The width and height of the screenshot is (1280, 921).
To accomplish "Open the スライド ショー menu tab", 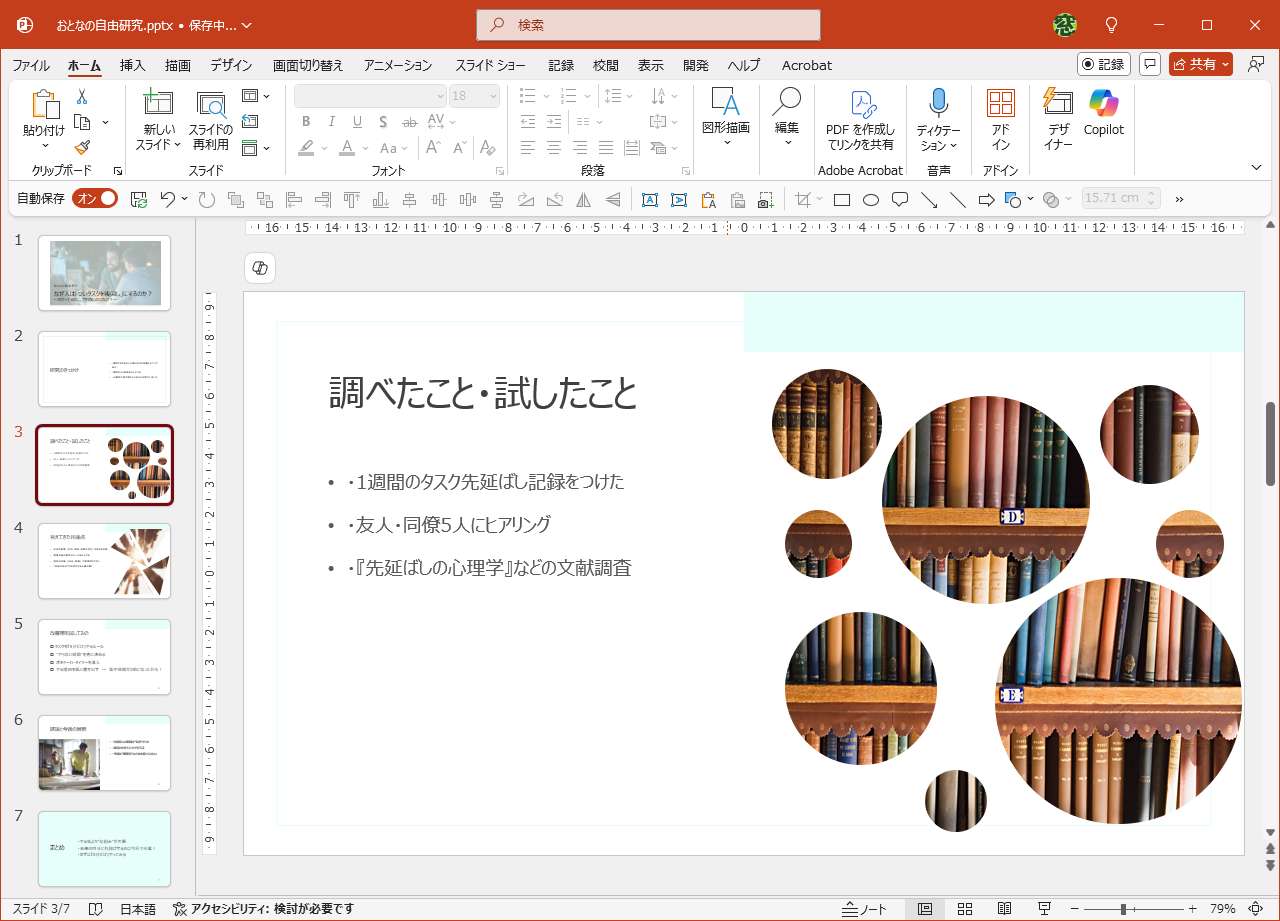I will click(x=491, y=65).
